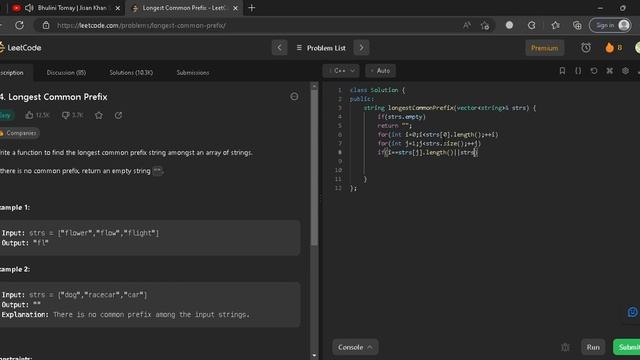
Task: Open the C++ language dropdown
Action: click(341, 71)
